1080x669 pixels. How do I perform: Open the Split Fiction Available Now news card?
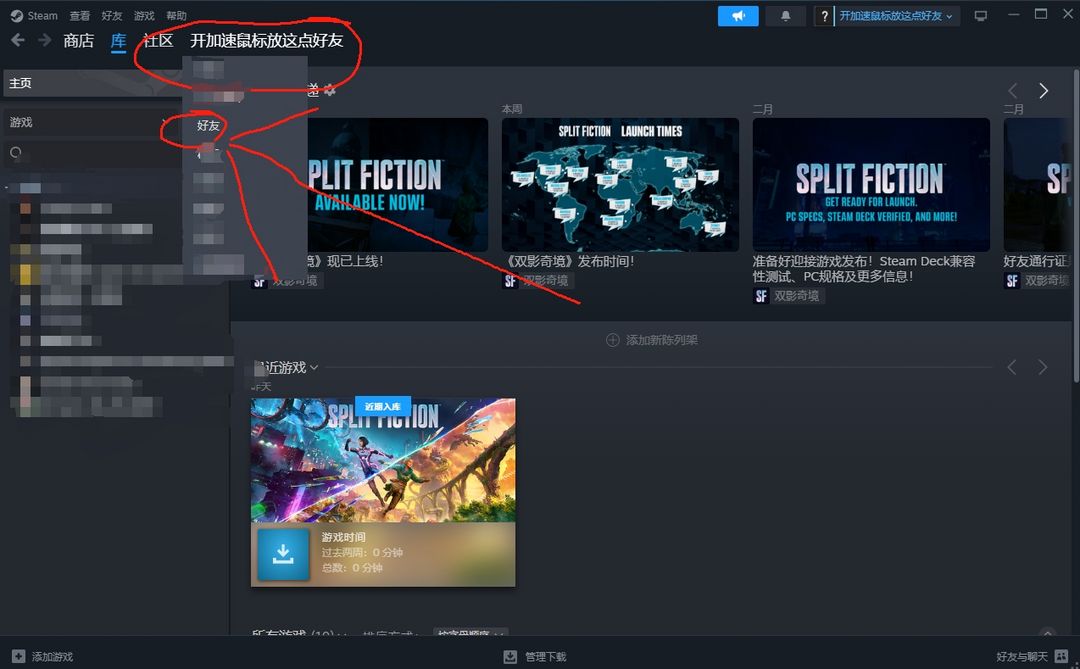click(397, 185)
